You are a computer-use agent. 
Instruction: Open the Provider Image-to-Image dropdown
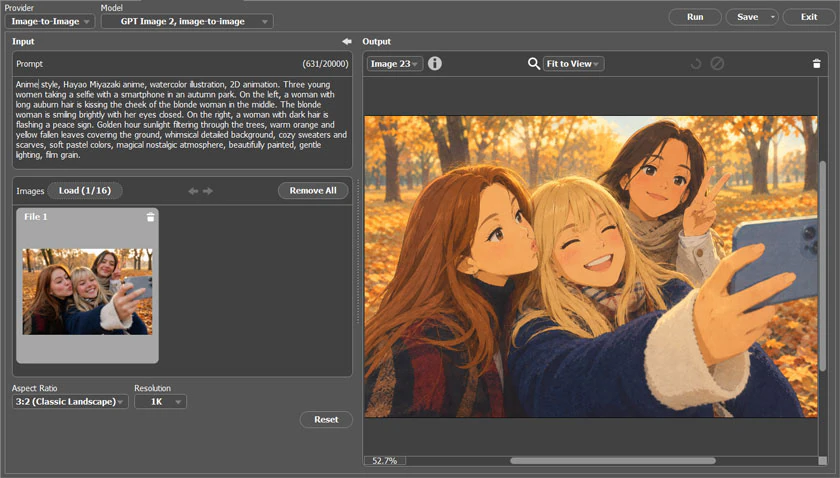50,21
